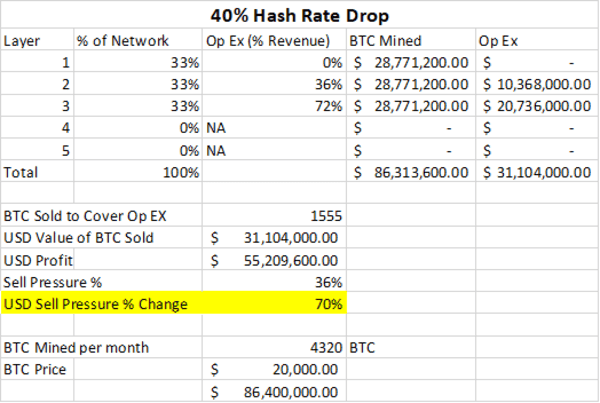Click the 100% total network cell
Image resolution: width=600 pixels, height=403 pixels.
pyautogui.click(x=138, y=172)
